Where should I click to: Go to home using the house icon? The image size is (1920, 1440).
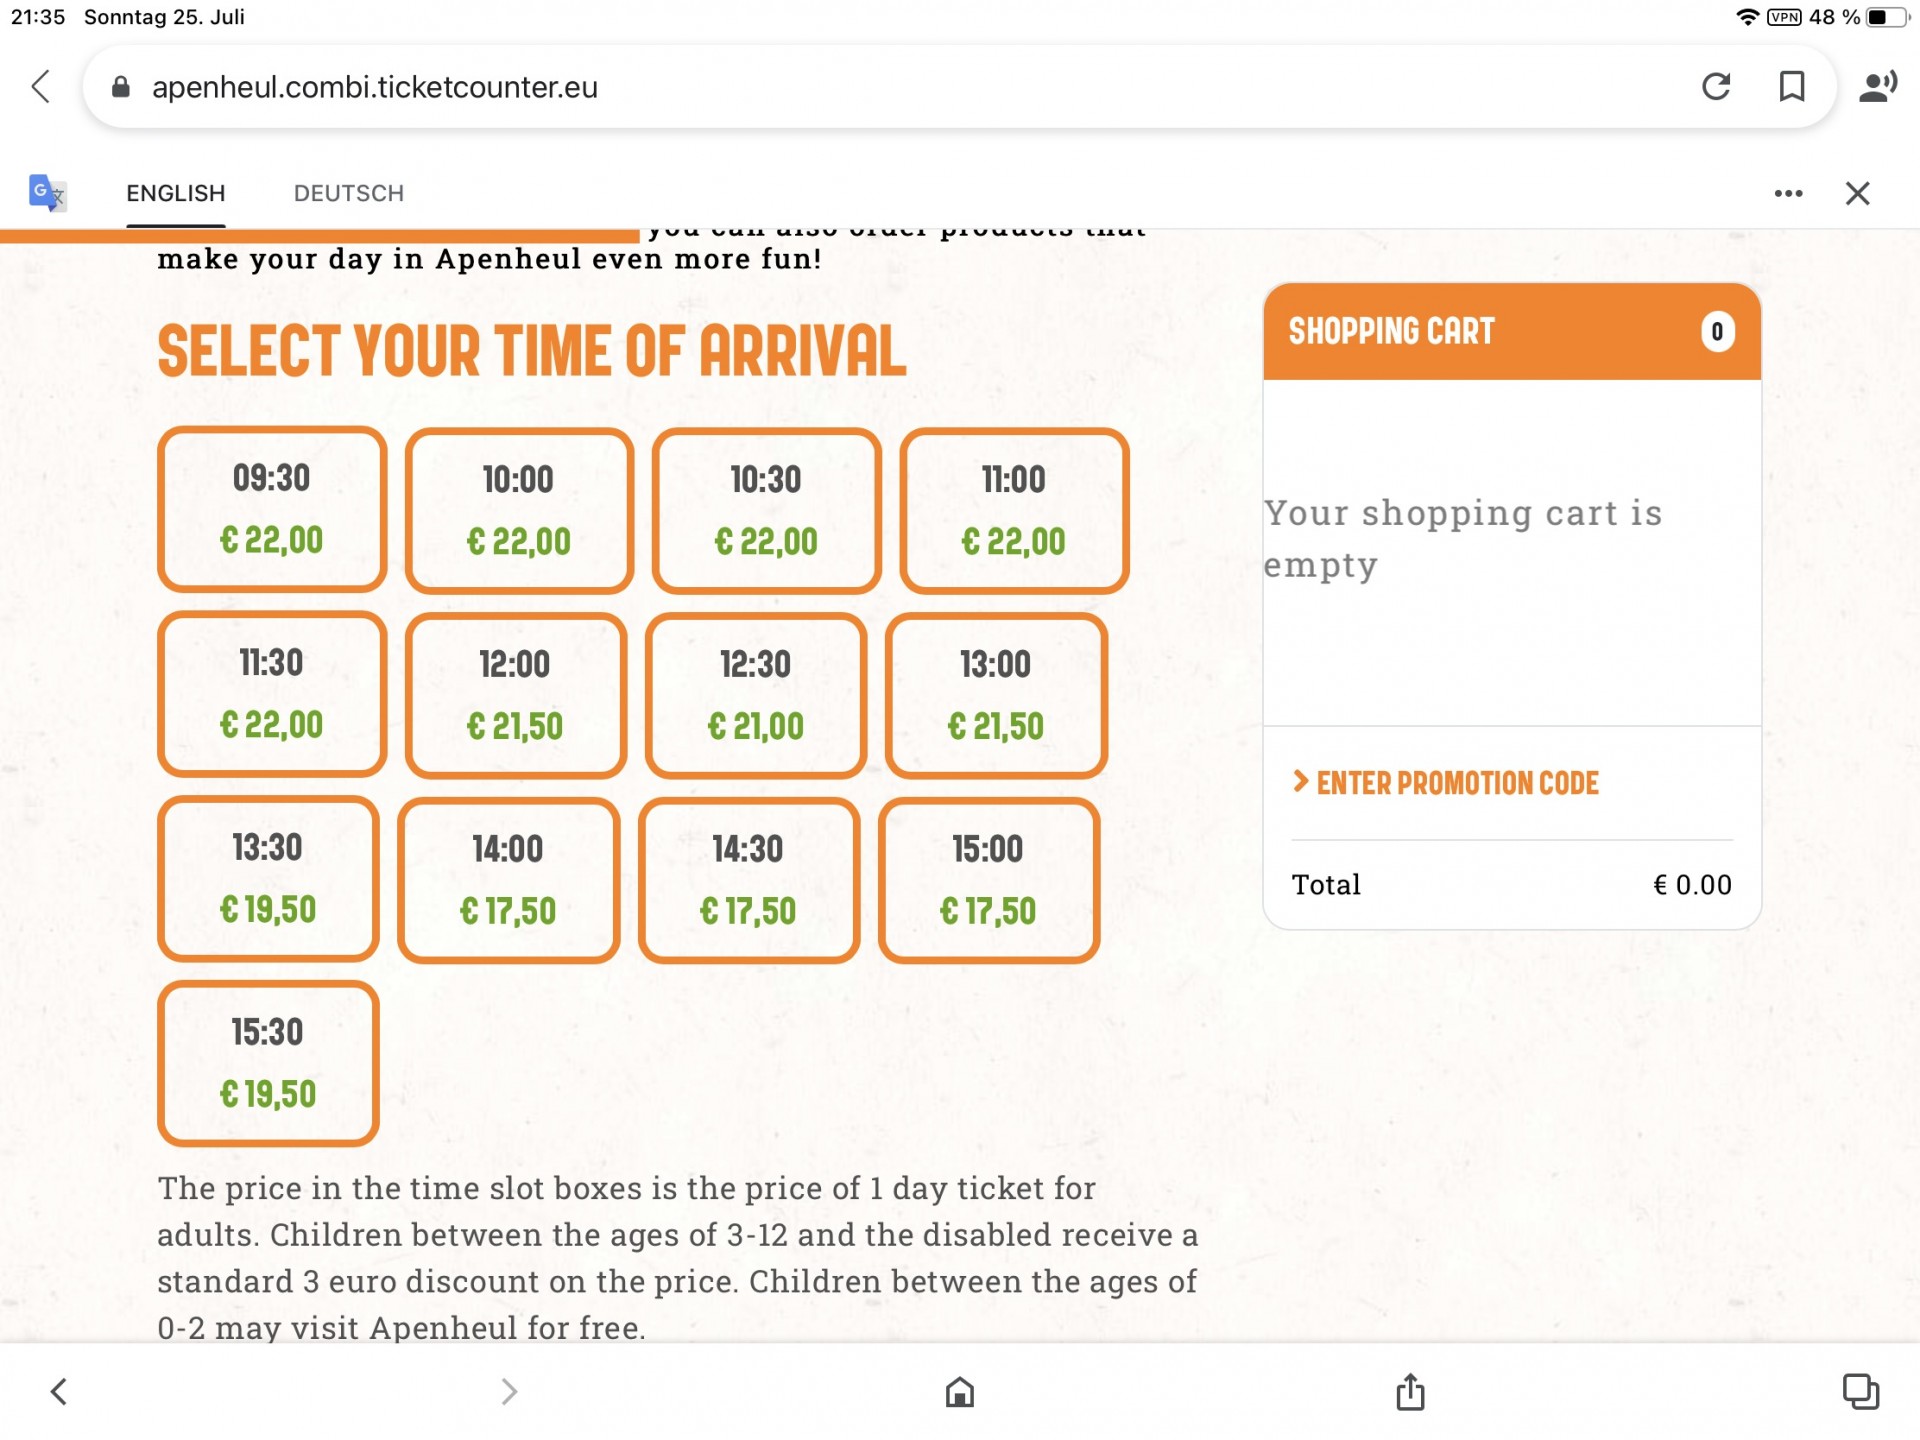click(960, 1391)
